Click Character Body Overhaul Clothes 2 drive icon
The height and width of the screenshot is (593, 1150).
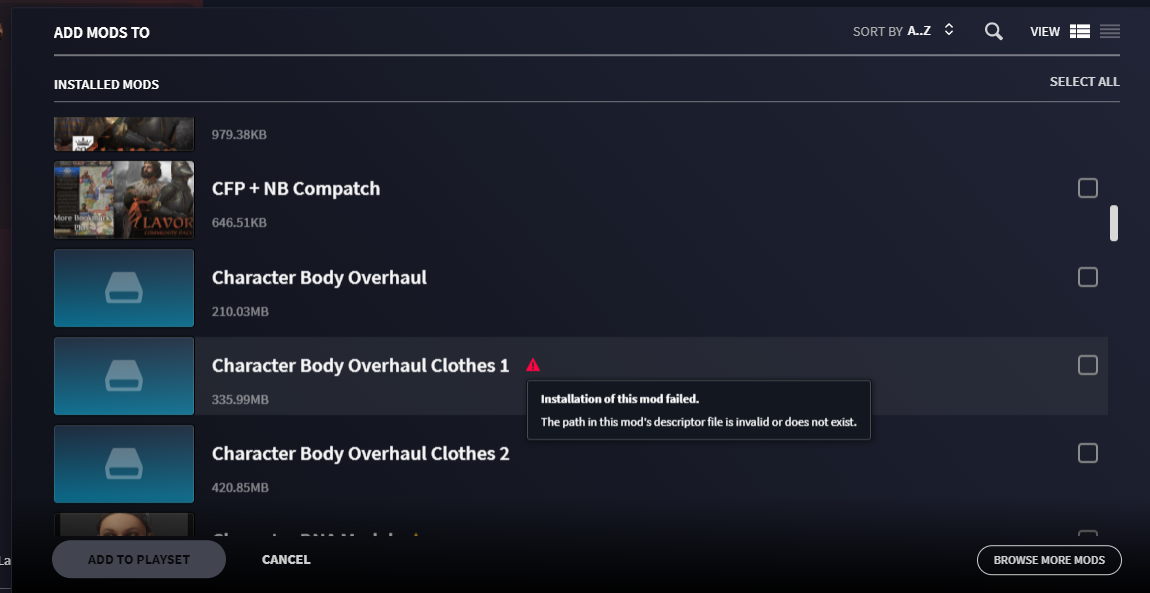tap(124, 464)
